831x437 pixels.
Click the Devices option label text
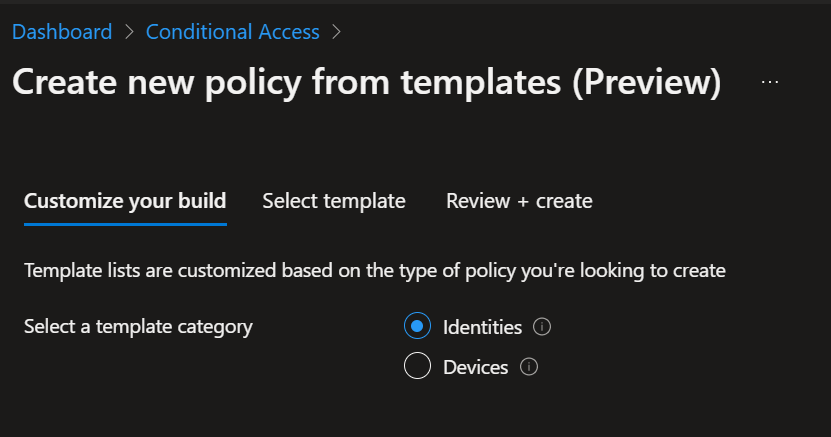[x=475, y=368]
